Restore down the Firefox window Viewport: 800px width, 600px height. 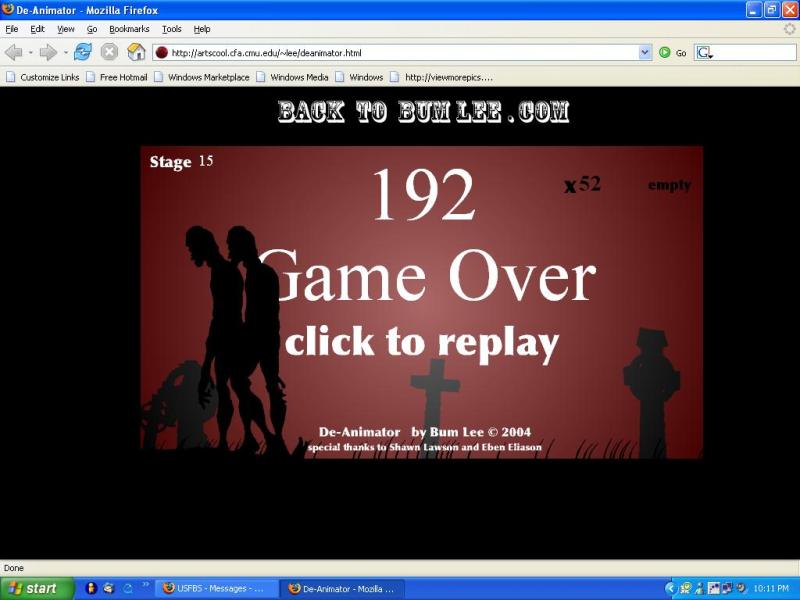tap(771, 10)
